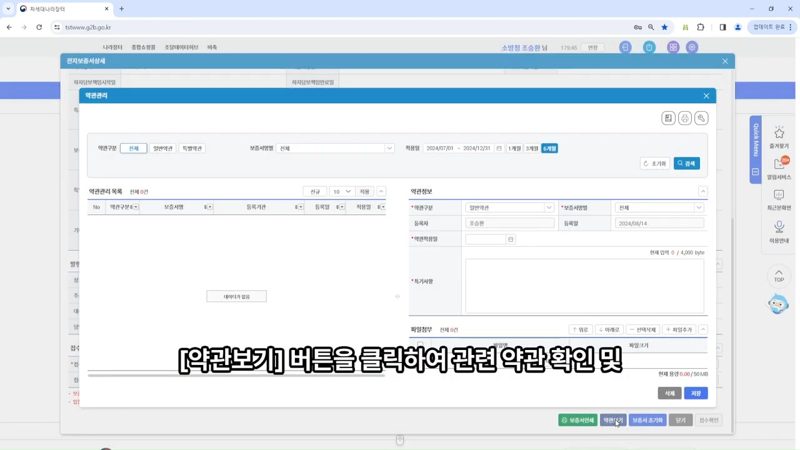Click the first round blue header icon
The width and height of the screenshot is (800, 450).
[625, 47]
